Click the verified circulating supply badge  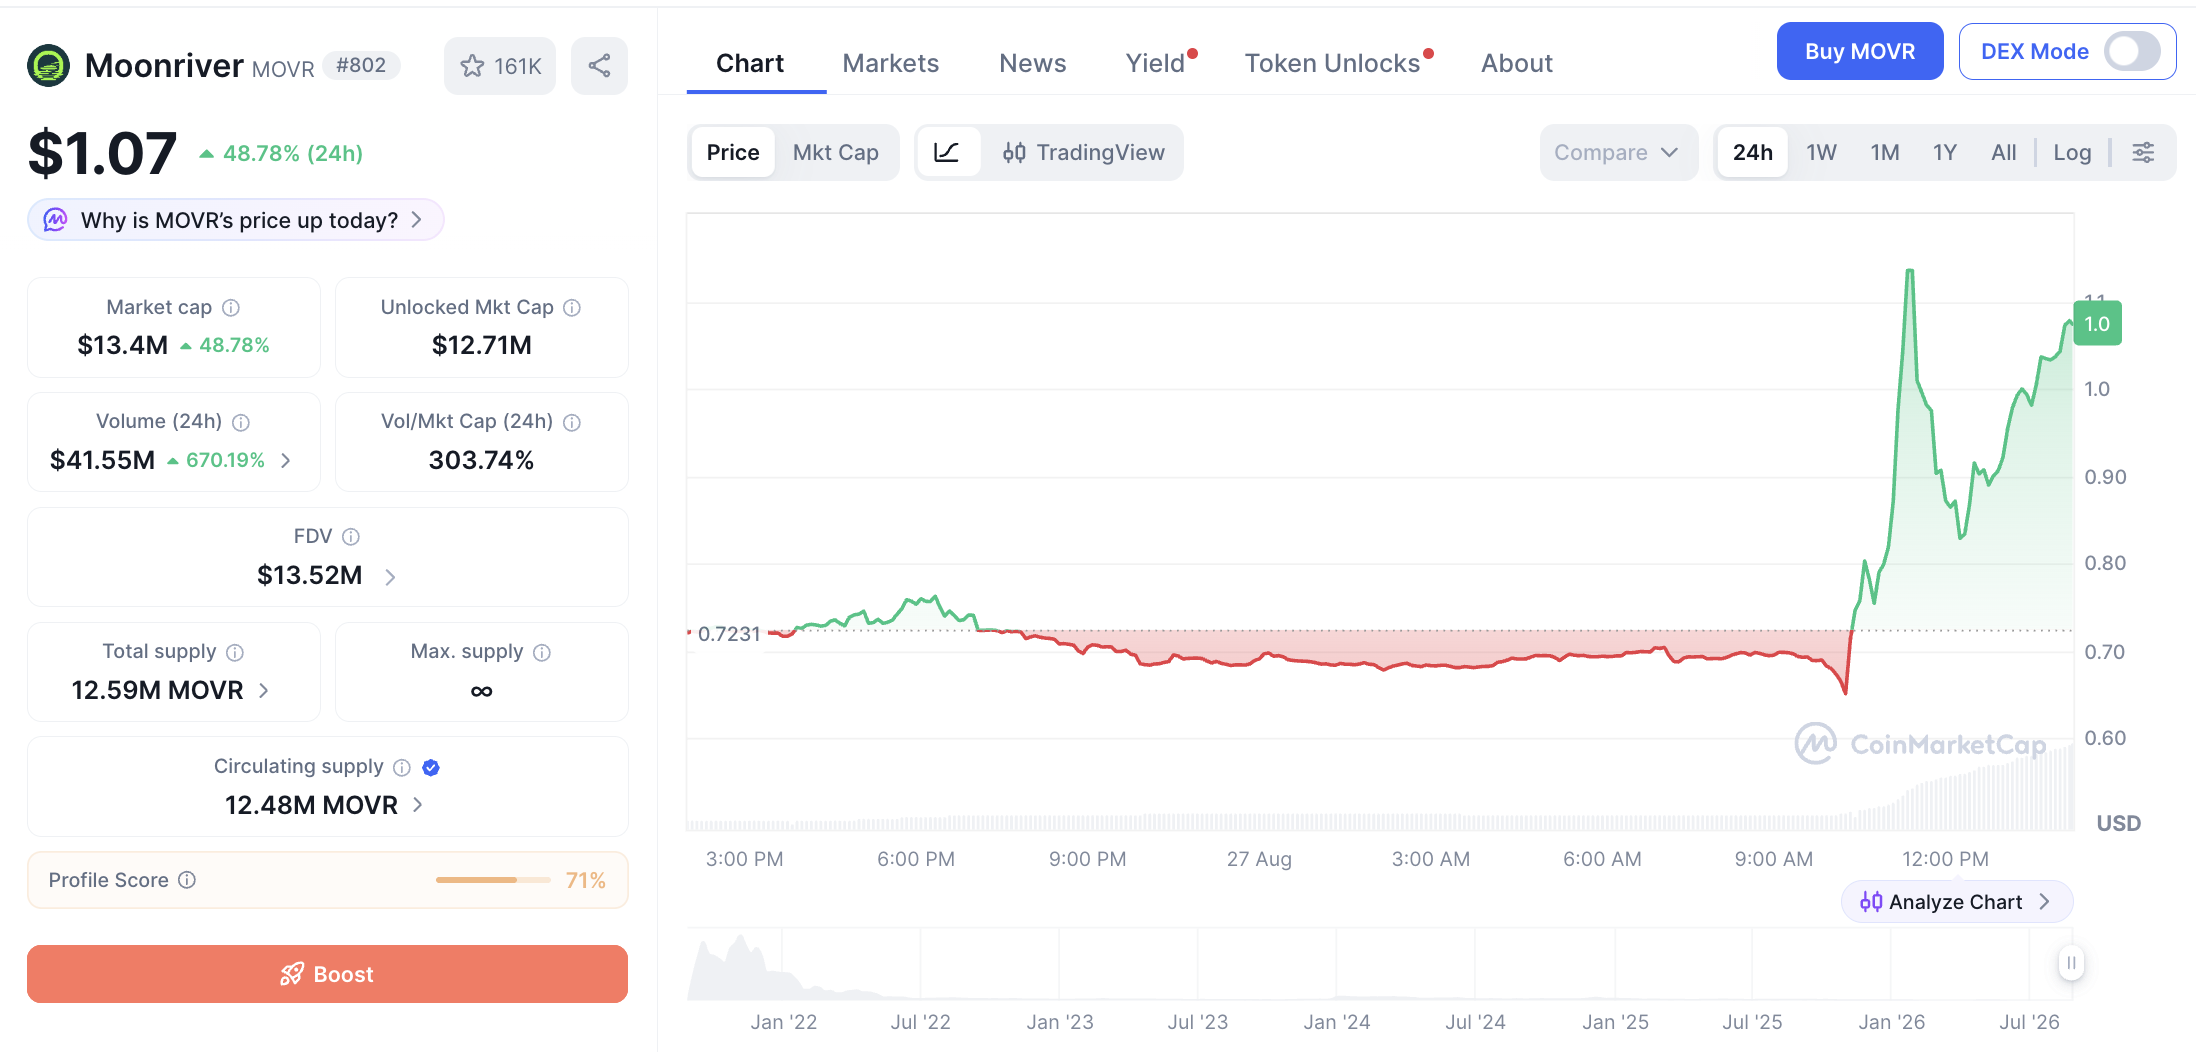[x=431, y=767]
